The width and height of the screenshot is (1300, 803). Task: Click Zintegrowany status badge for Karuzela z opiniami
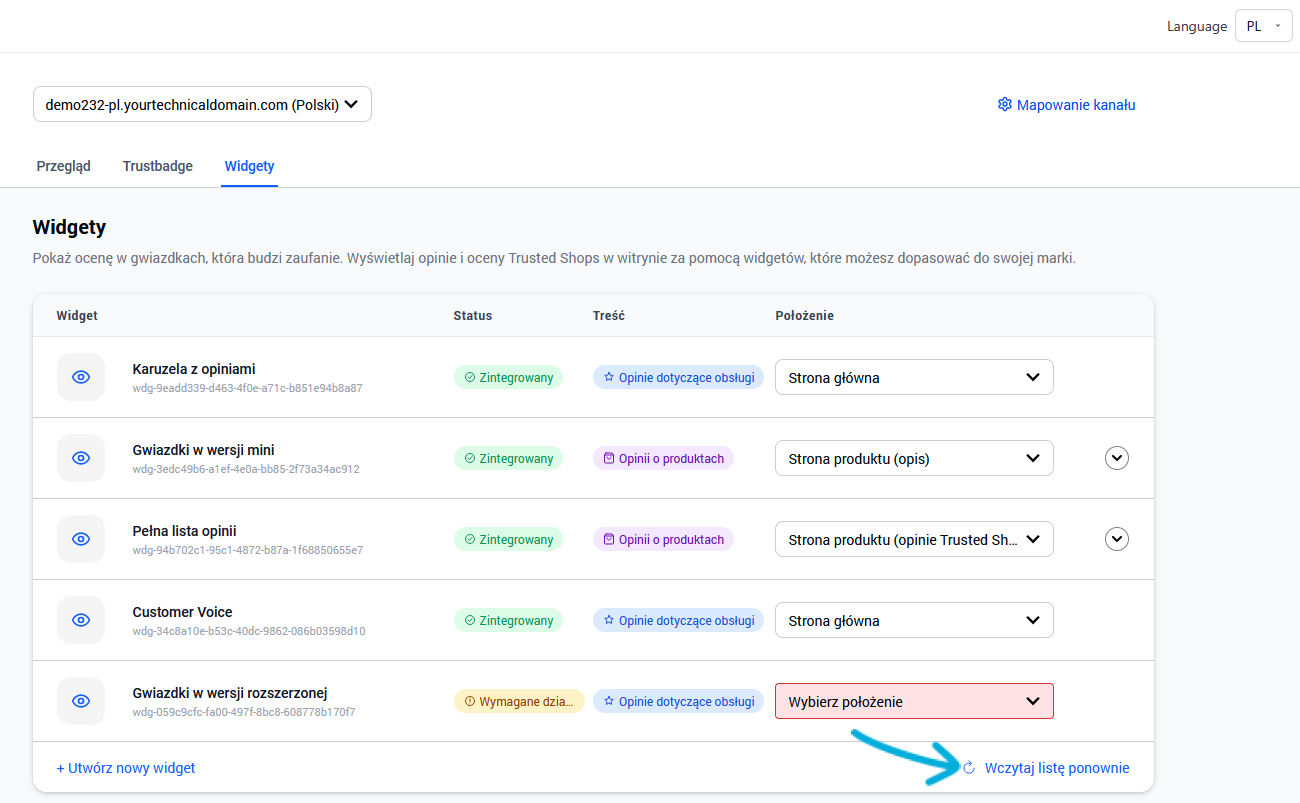click(x=508, y=377)
